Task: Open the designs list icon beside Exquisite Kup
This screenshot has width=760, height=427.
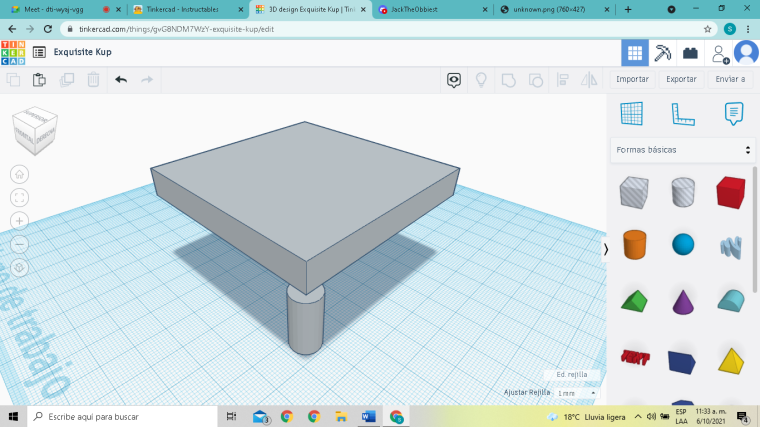Action: pos(39,52)
